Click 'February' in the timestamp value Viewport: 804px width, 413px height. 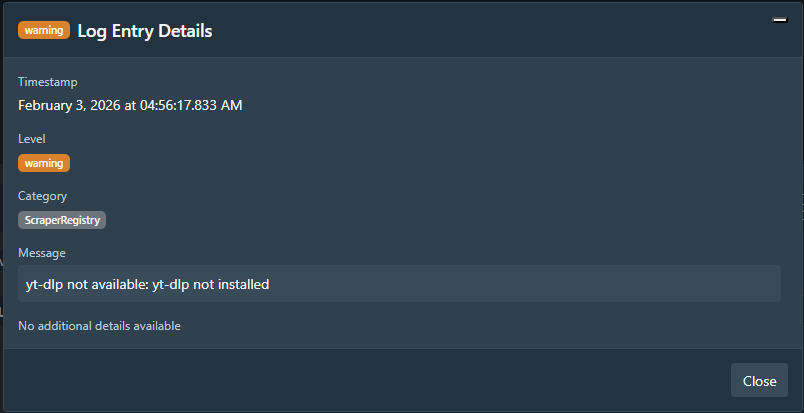pyautogui.click(x=47, y=105)
